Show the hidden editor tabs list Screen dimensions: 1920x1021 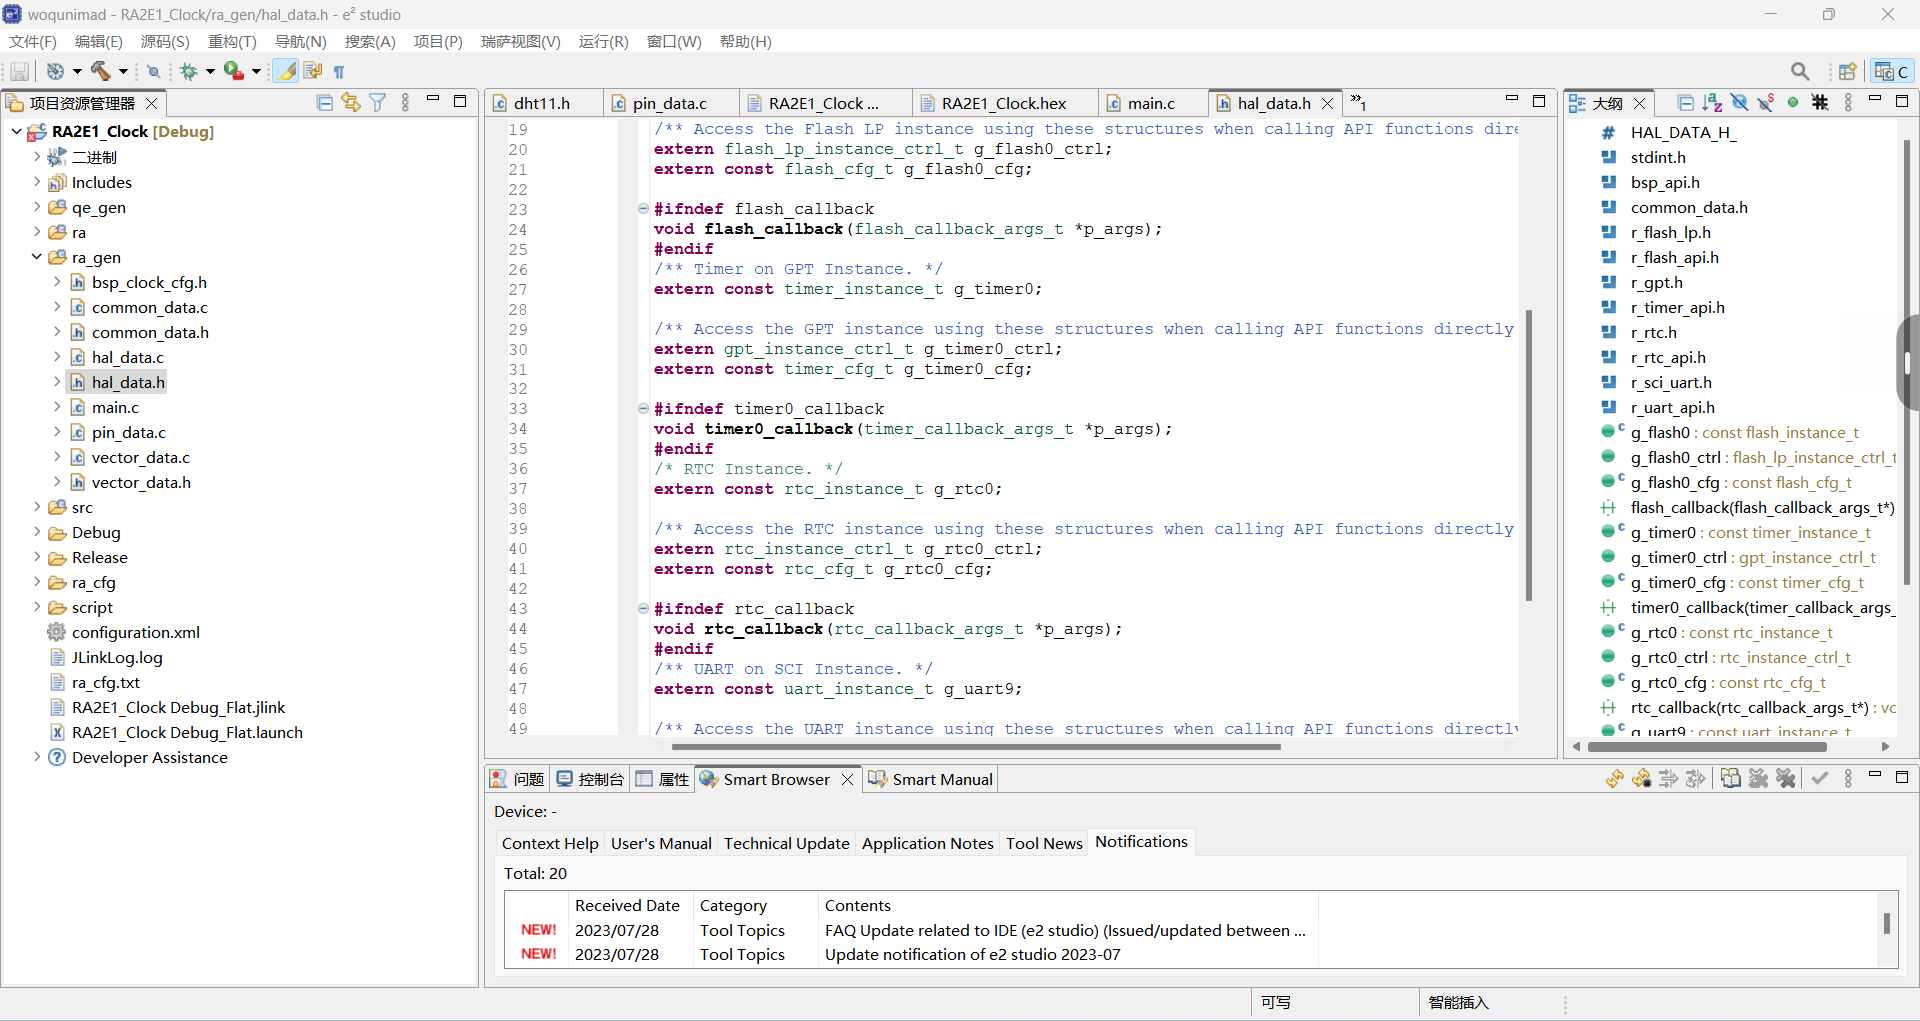point(1358,102)
